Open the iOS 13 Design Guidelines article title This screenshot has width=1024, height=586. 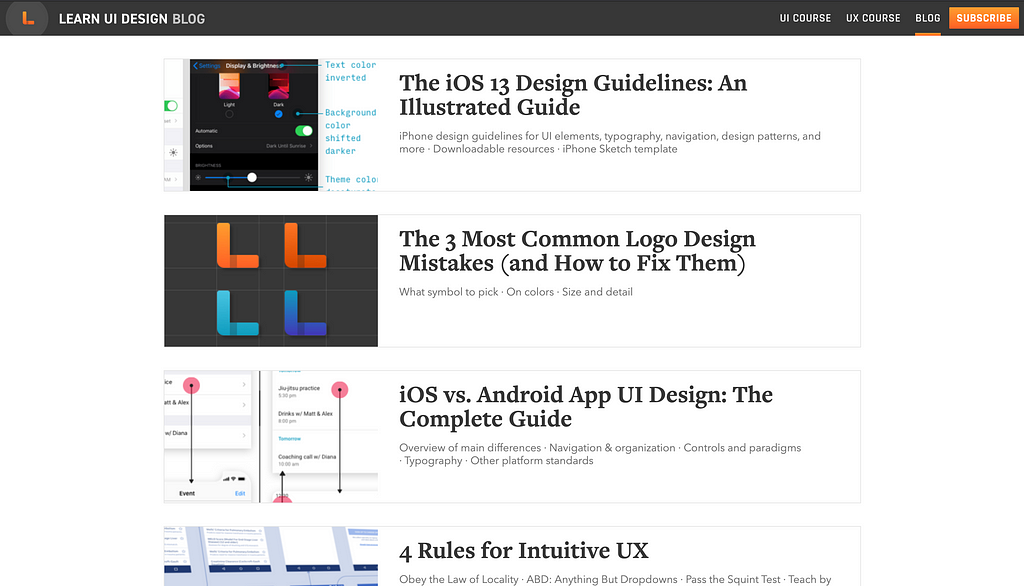(x=573, y=95)
